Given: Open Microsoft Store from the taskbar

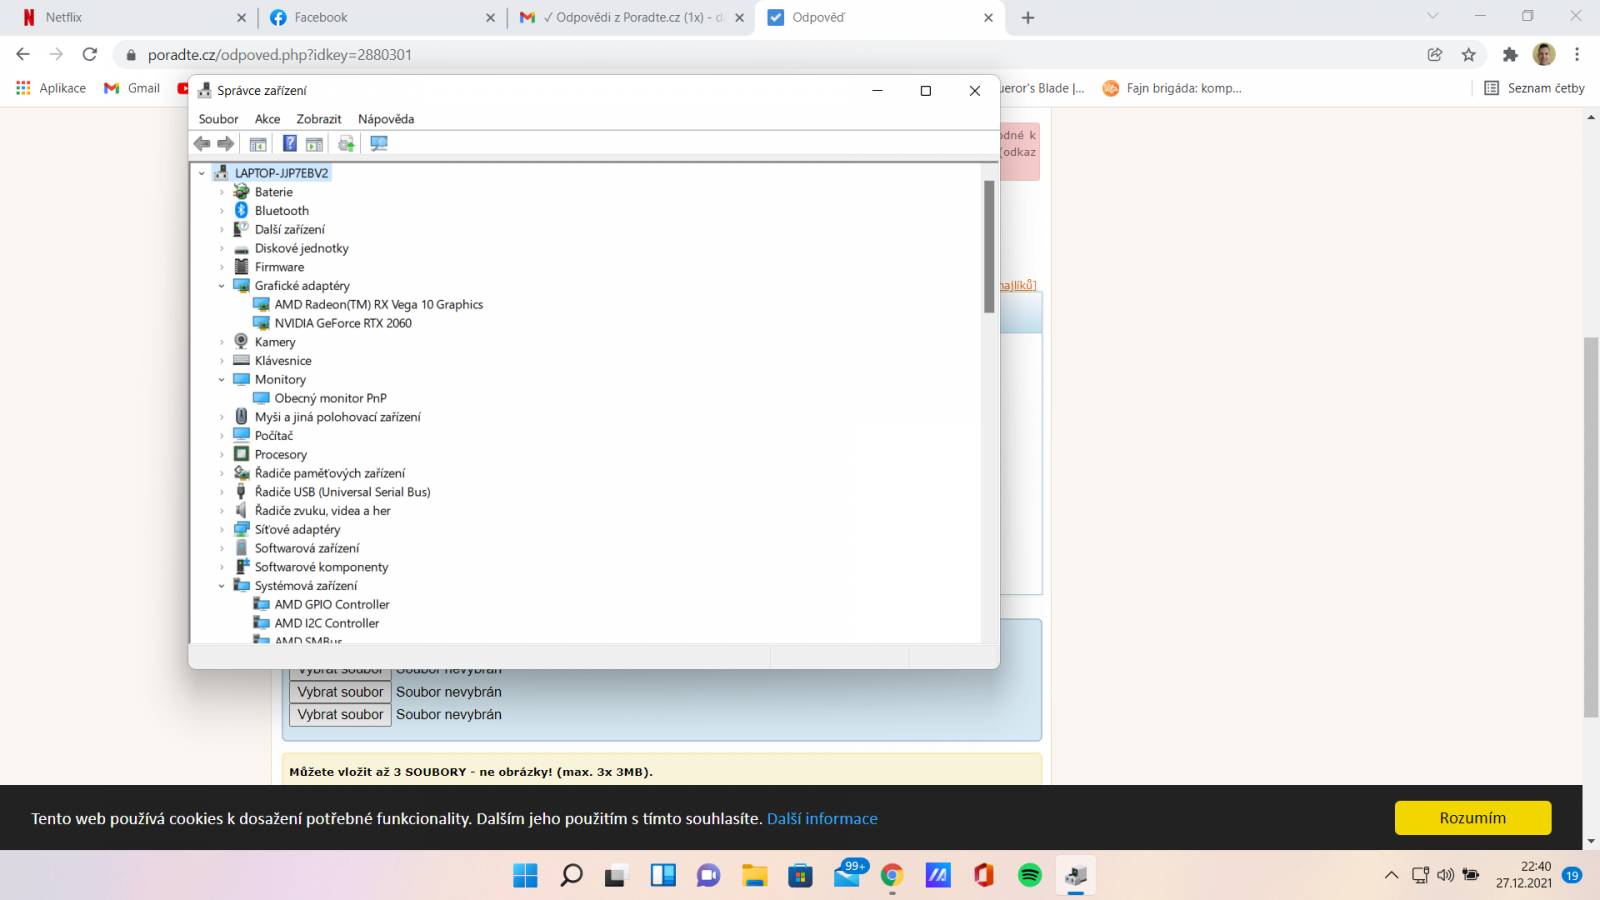Looking at the screenshot, I should [x=800, y=876].
